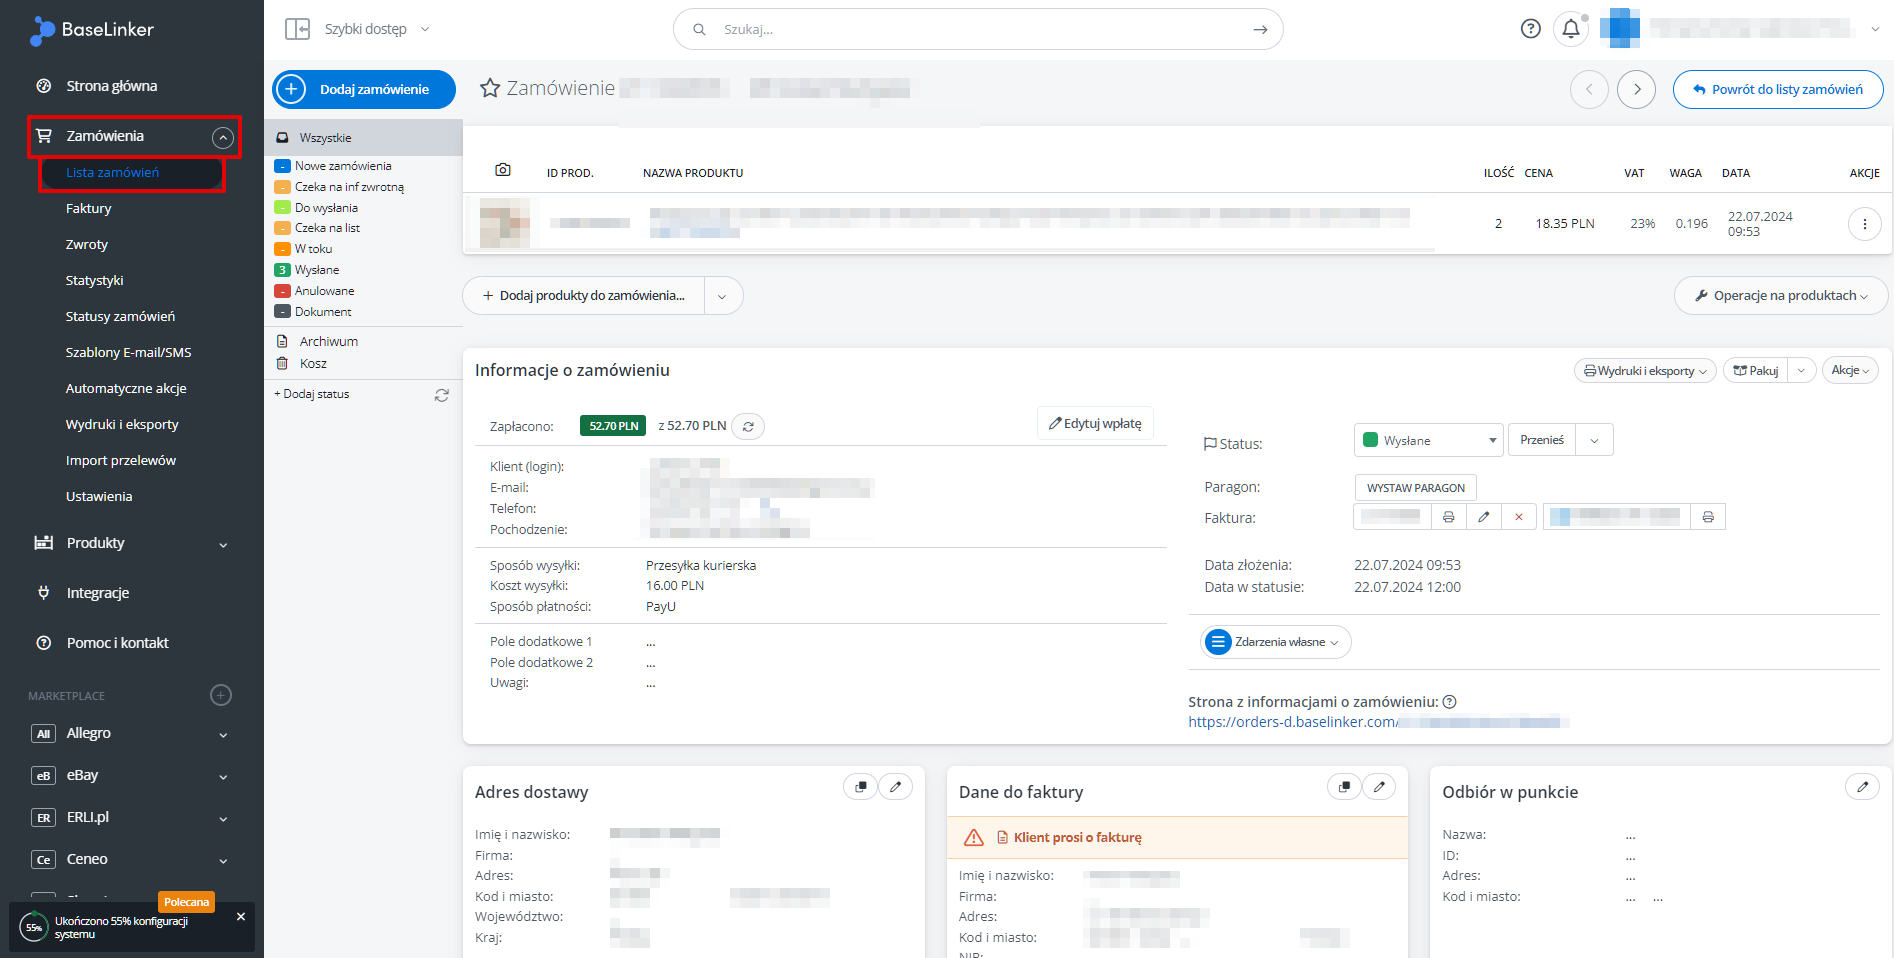Open the orders-d.baselinker.com order info link
This screenshot has width=1894, height=958.
(1291, 722)
